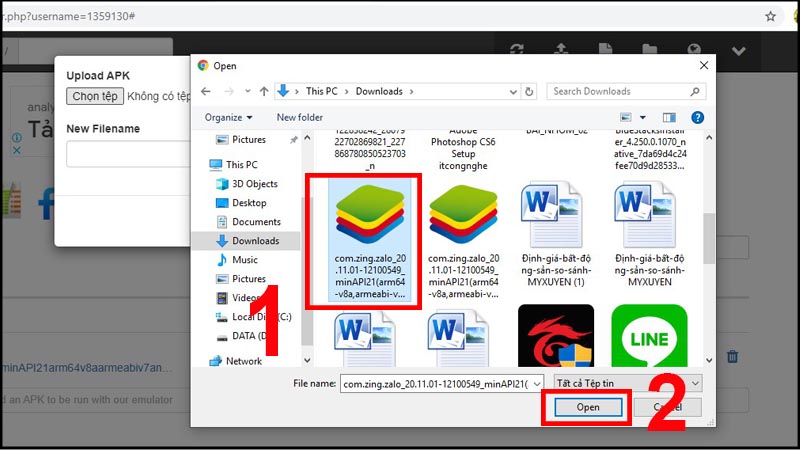The image size is (800, 450).
Task: Close the Open file dialog
Action: (704, 65)
